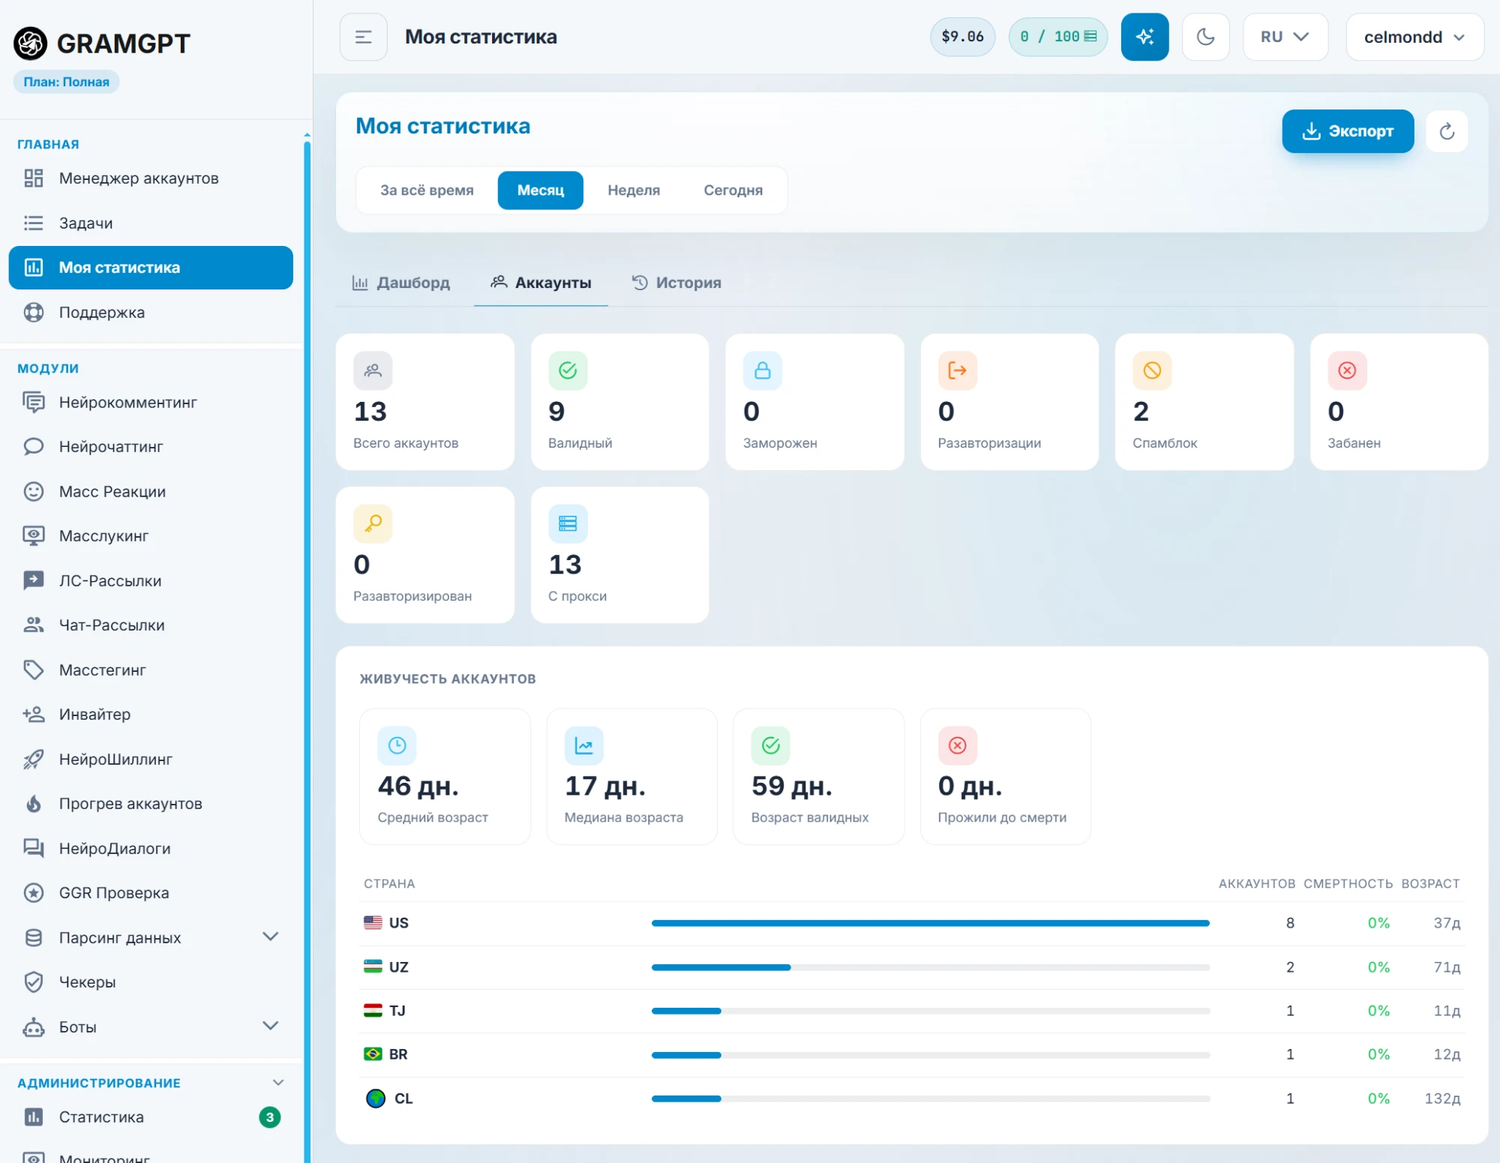Click the Масслукинг eye monitor icon
This screenshot has height=1163, width=1500.
point(34,536)
